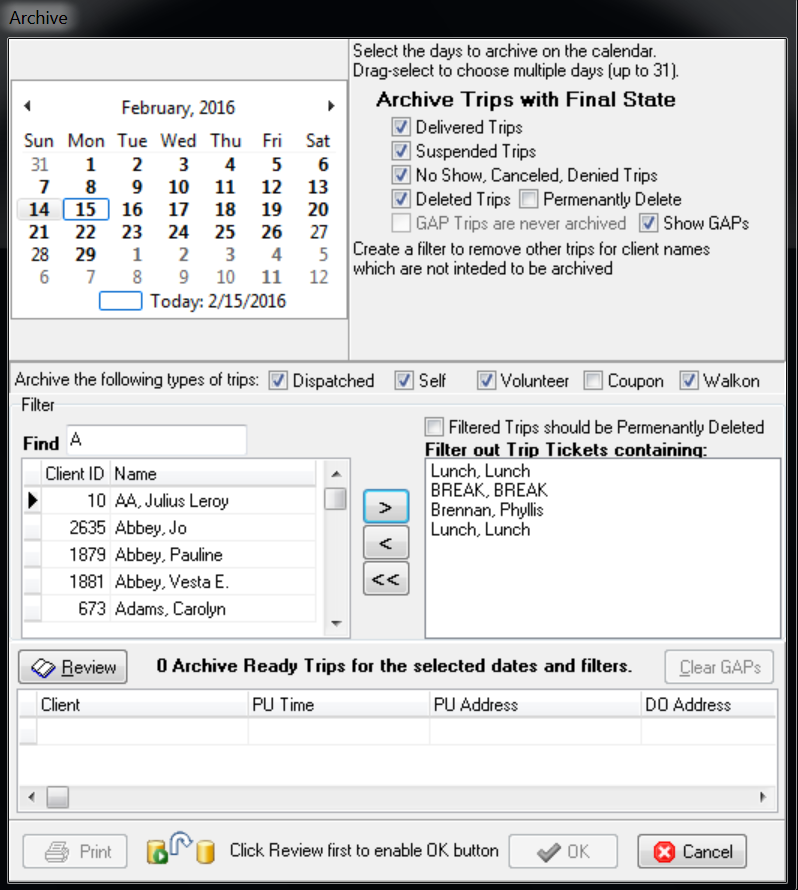The height and width of the screenshot is (890, 798).
Task: Uncheck Suspended Trips
Action: [401, 151]
